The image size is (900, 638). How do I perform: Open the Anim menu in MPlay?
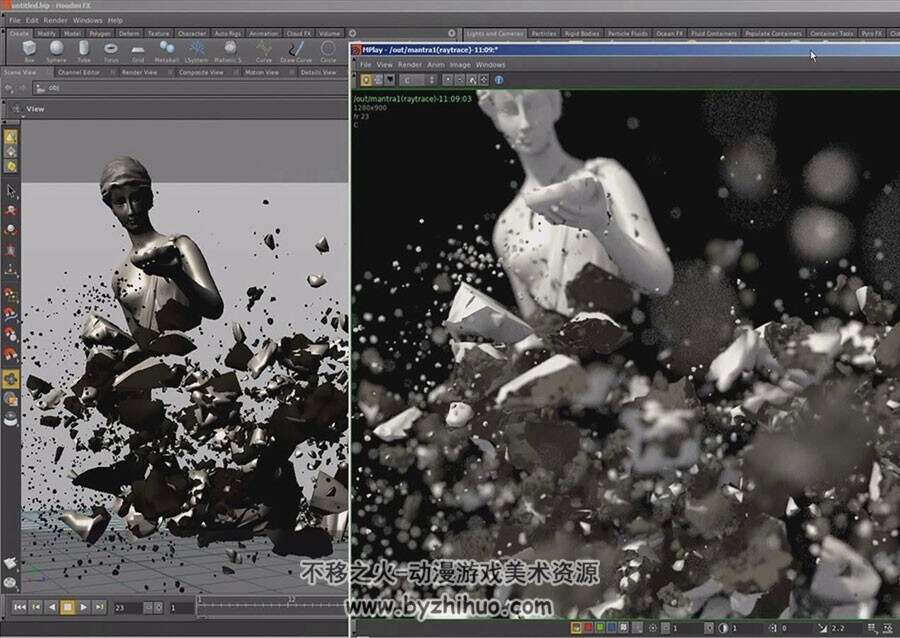[x=436, y=65]
